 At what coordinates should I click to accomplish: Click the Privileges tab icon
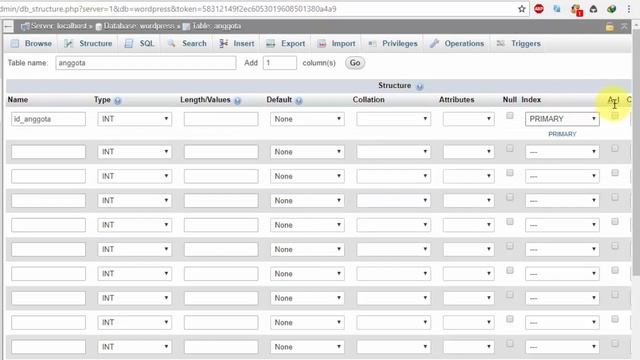(x=372, y=43)
